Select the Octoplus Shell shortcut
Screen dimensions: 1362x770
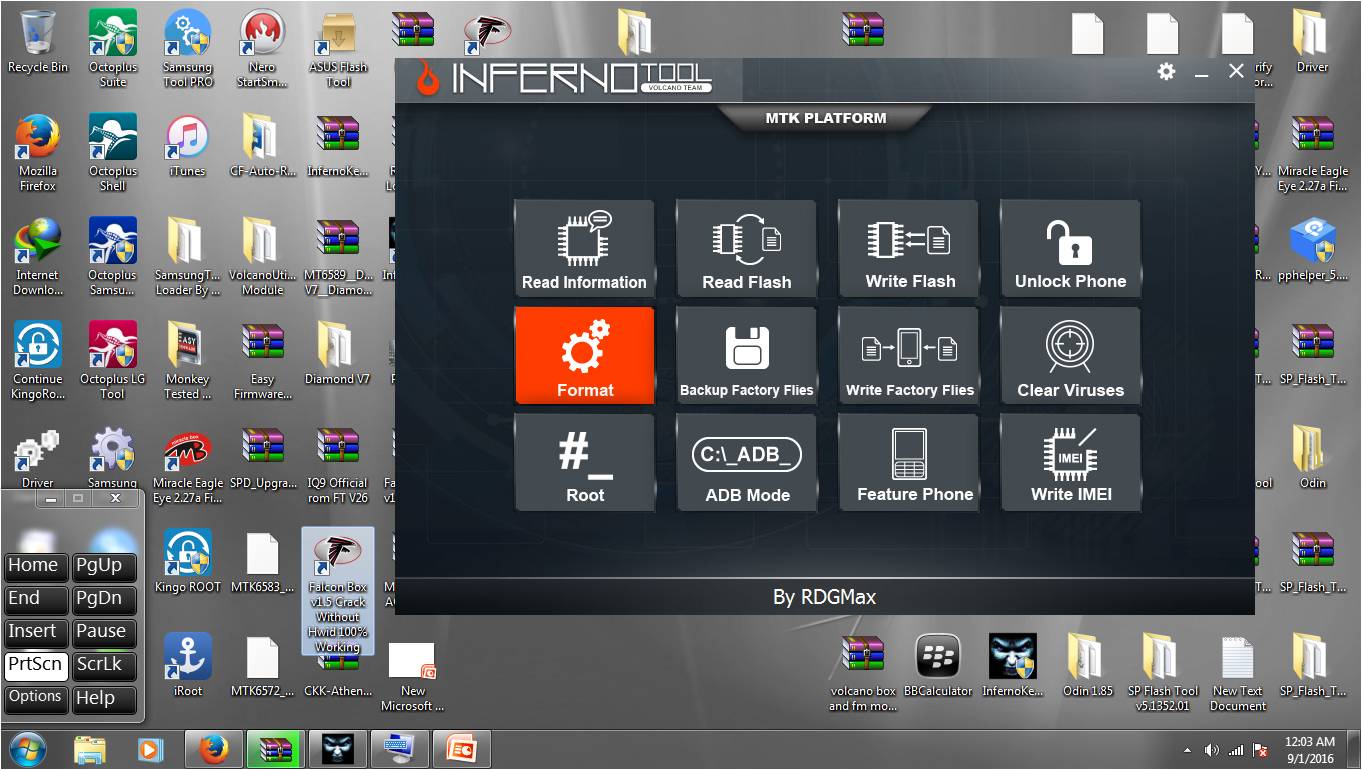(x=113, y=152)
